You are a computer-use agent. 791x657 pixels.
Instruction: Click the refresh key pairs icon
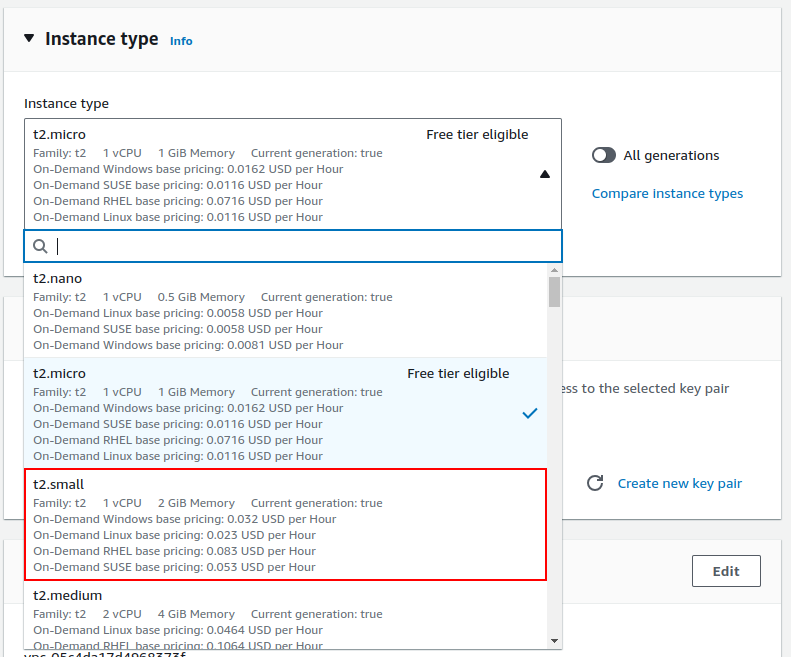(x=595, y=483)
